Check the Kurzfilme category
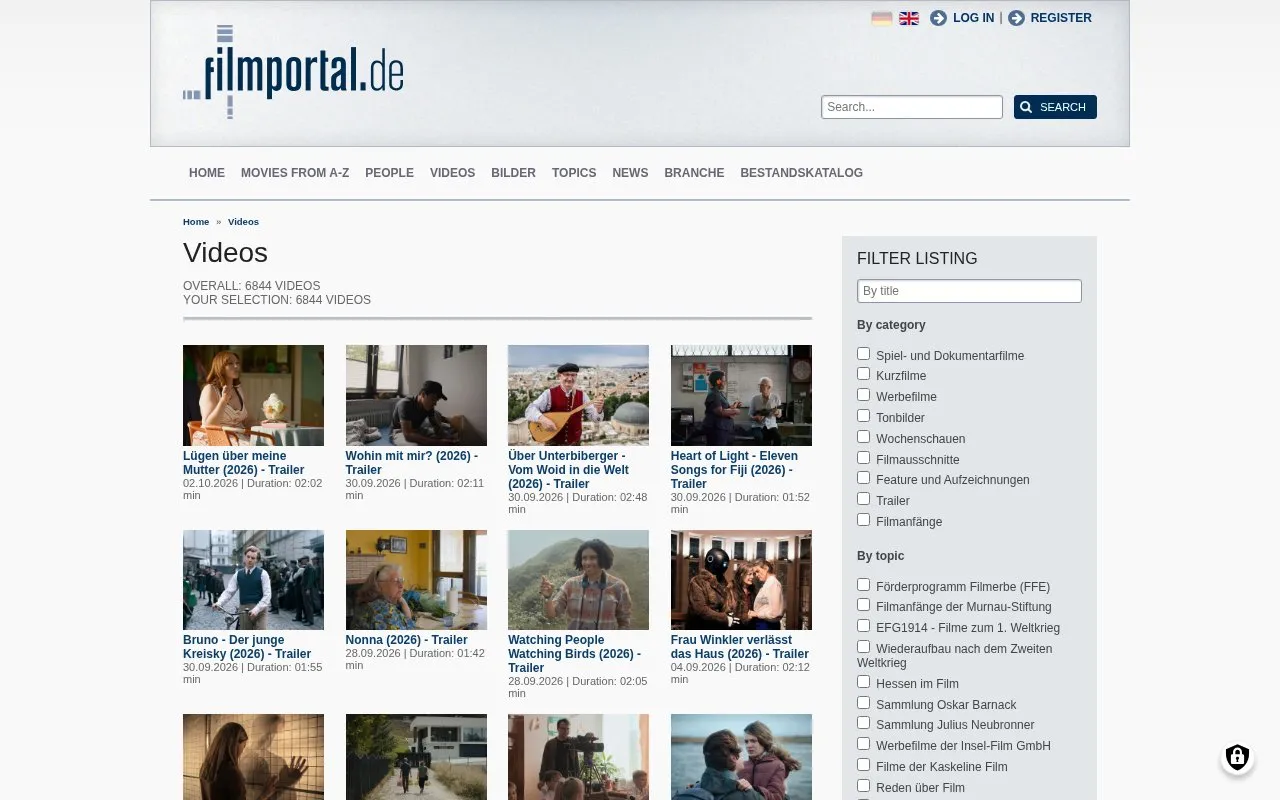The height and width of the screenshot is (800, 1280). coord(863,374)
